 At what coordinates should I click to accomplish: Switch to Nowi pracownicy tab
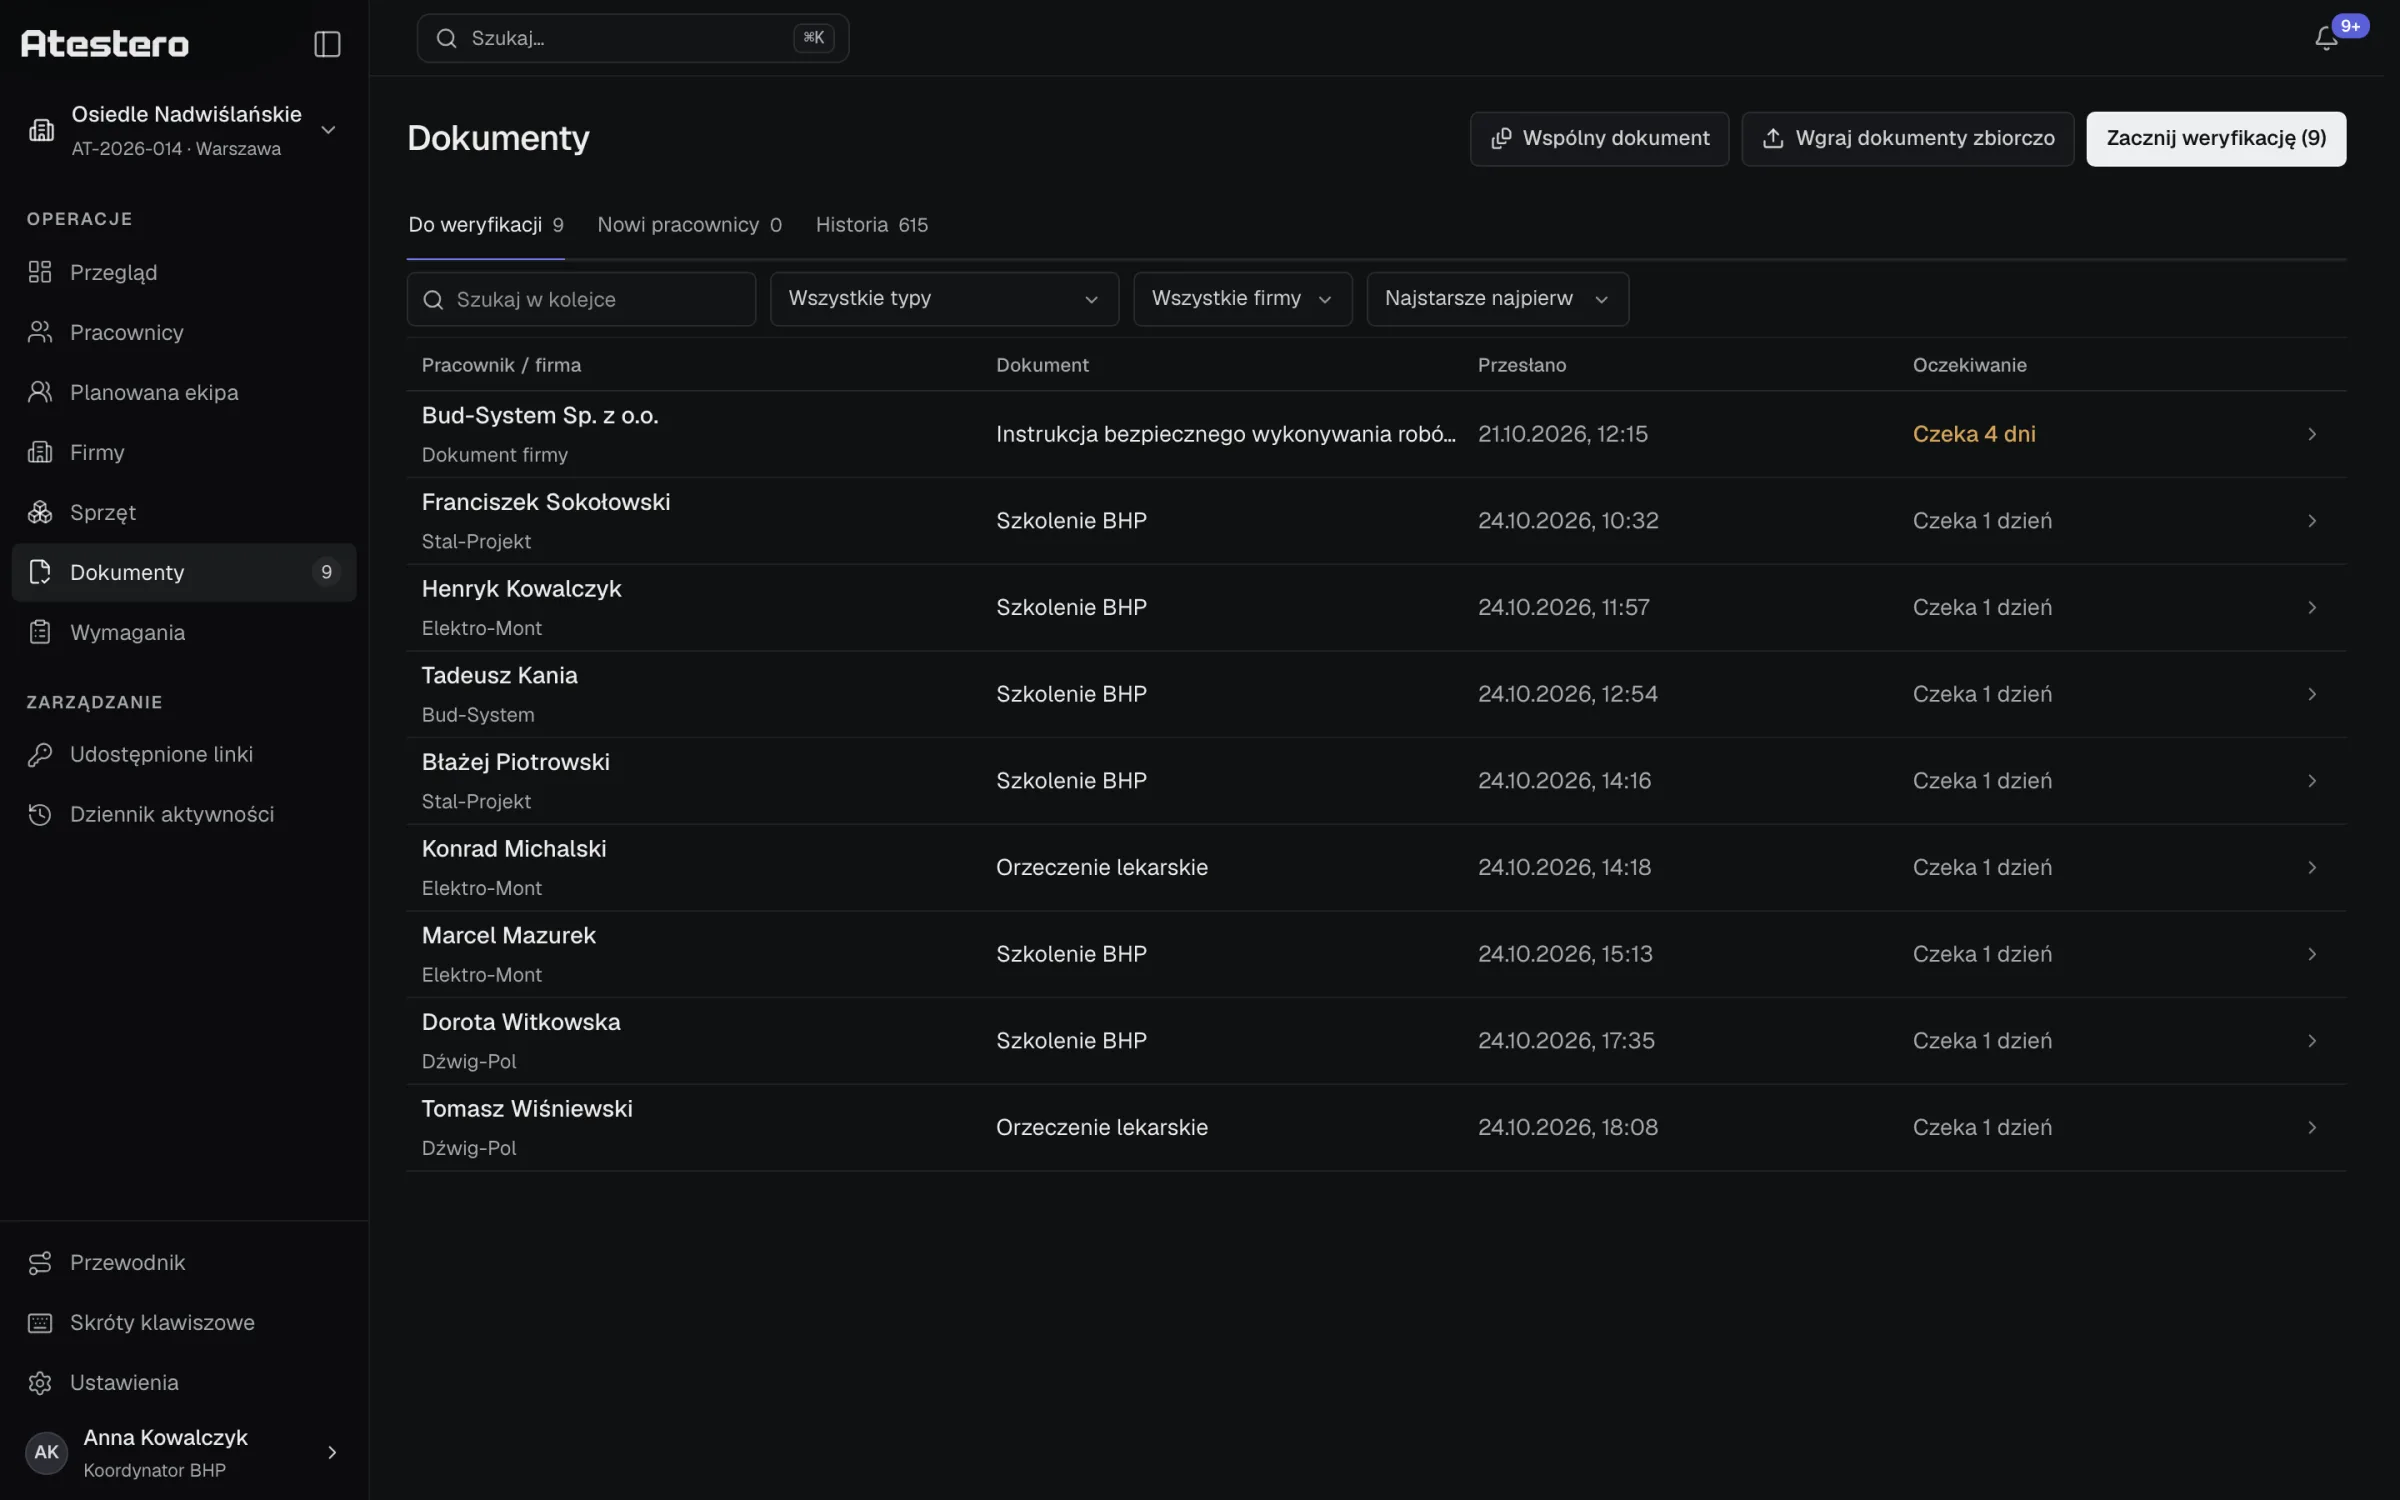[x=689, y=225]
